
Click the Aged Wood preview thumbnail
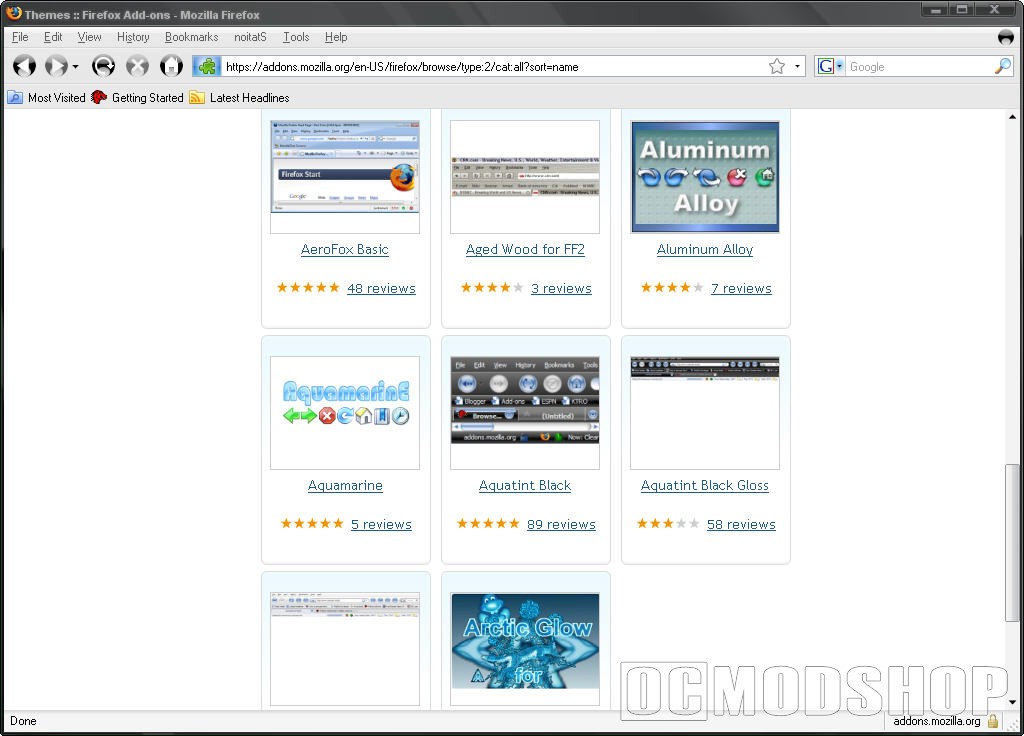click(525, 177)
